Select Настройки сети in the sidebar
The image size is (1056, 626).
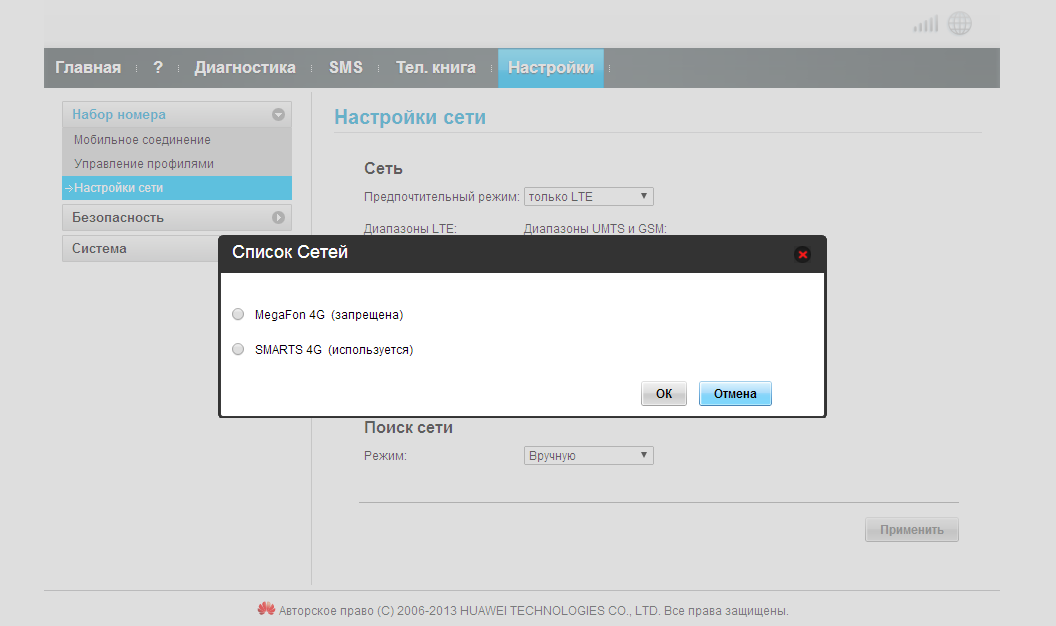point(176,188)
